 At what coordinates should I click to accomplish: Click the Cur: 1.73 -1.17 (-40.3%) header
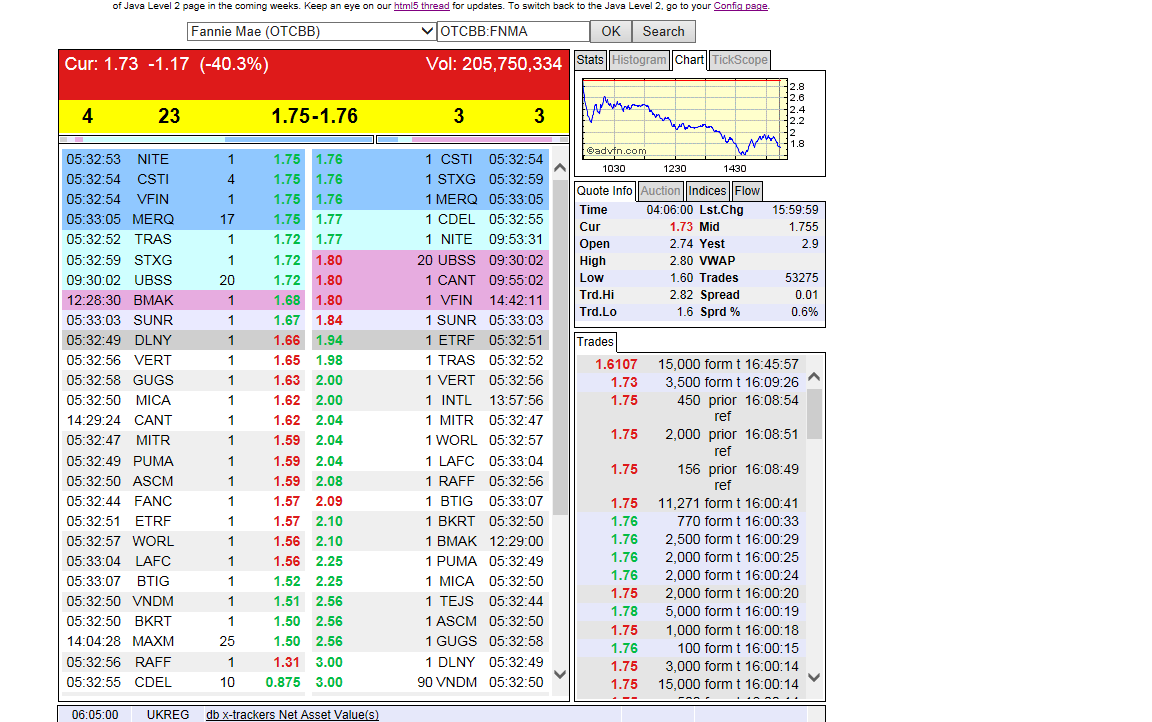[x=167, y=64]
